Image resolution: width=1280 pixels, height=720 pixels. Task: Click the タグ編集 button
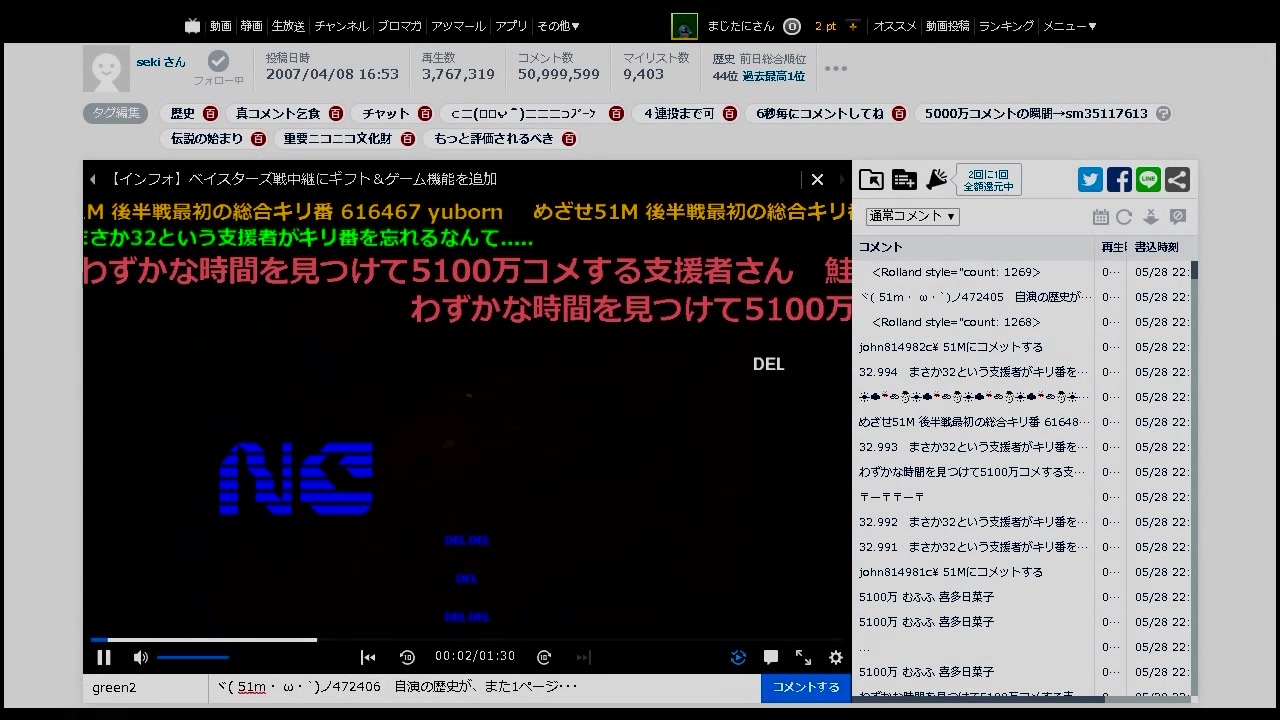[x=116, y=113]
